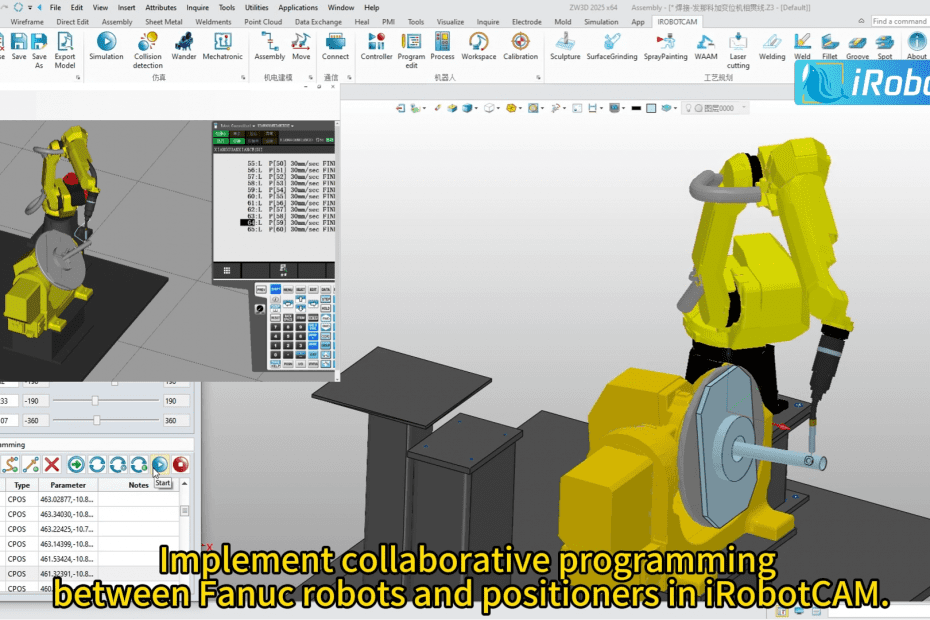
Task: Open the Calibration tool
Action: 521,47
